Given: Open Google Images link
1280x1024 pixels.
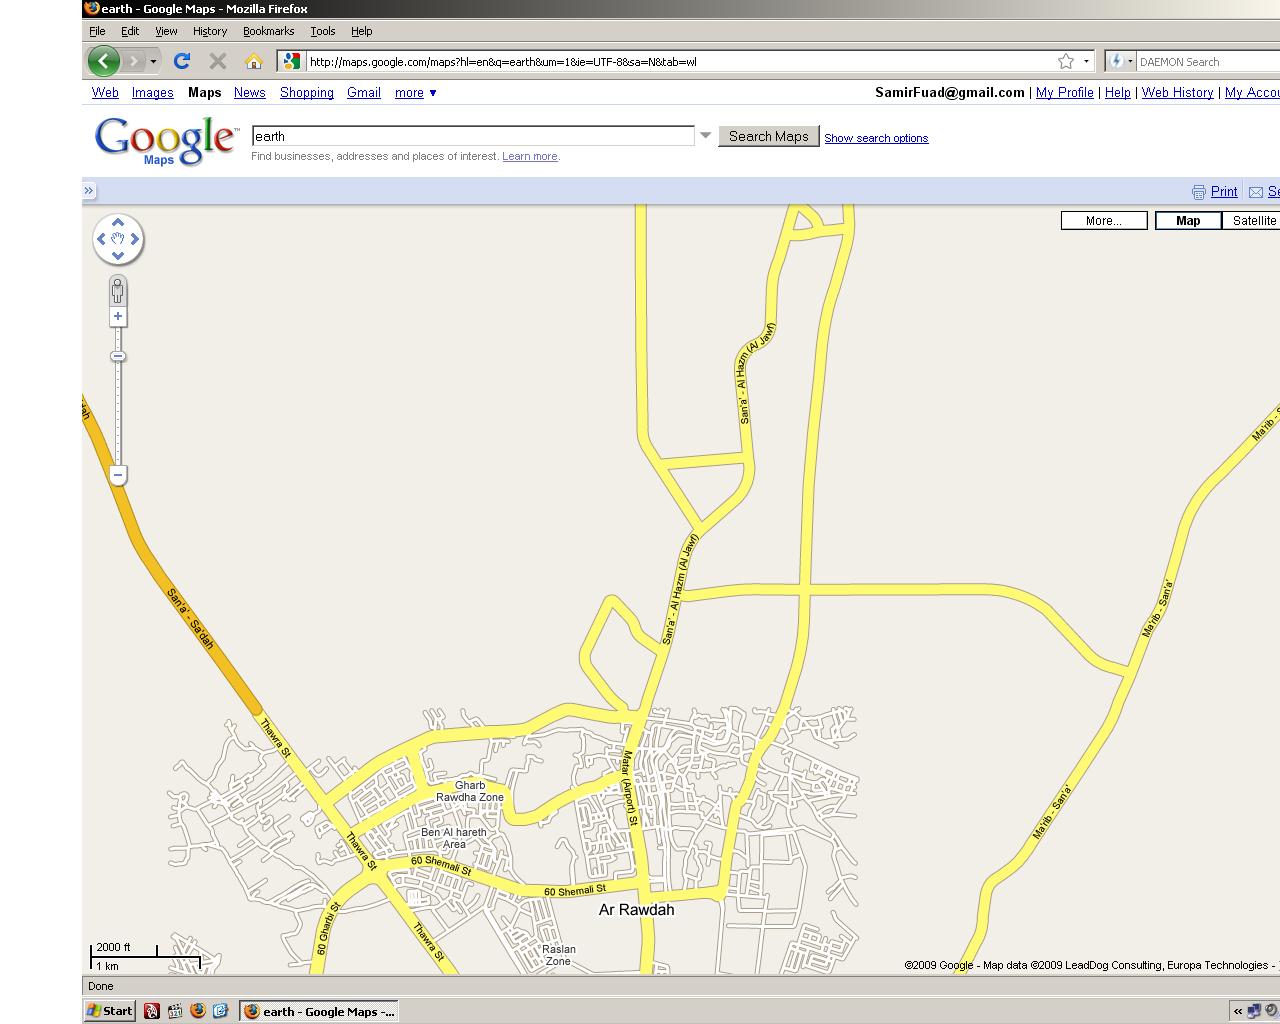Looking at the screenshot, I should point(153,92).
